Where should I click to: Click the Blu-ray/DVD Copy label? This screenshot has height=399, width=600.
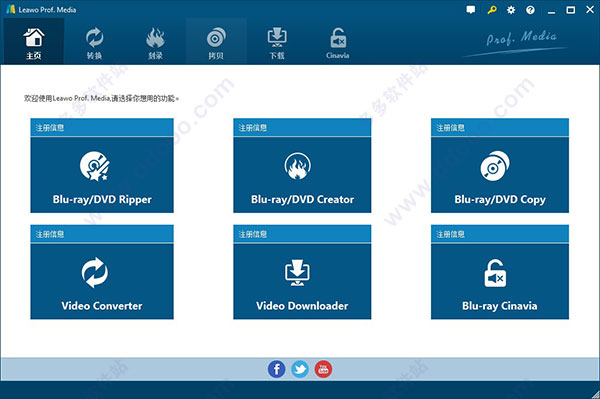tap(500, 200)
